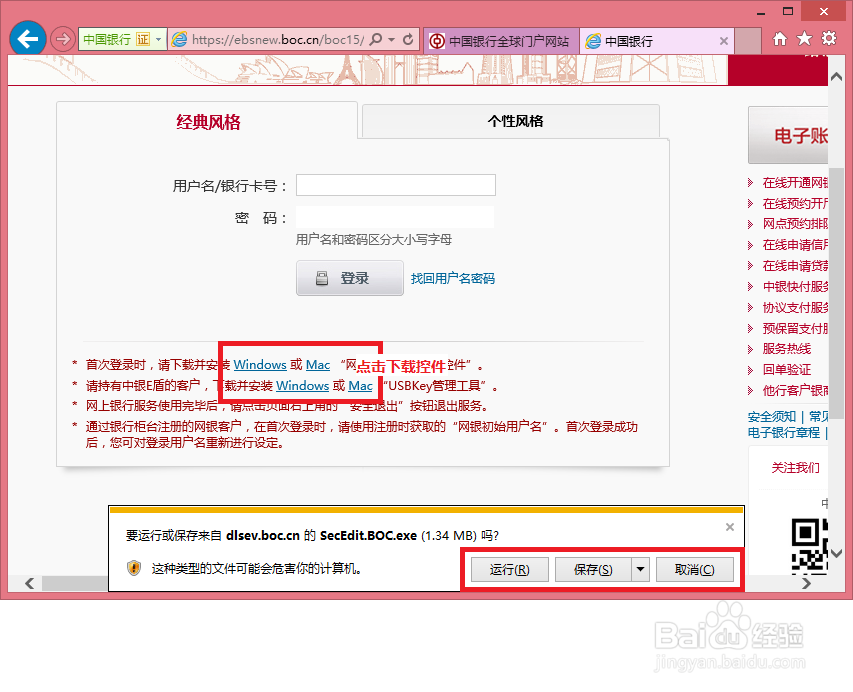The height and width of the screenshot is (692, 853).
Task: Open the Tools gear icon
Action: click(x=829, y=39)
